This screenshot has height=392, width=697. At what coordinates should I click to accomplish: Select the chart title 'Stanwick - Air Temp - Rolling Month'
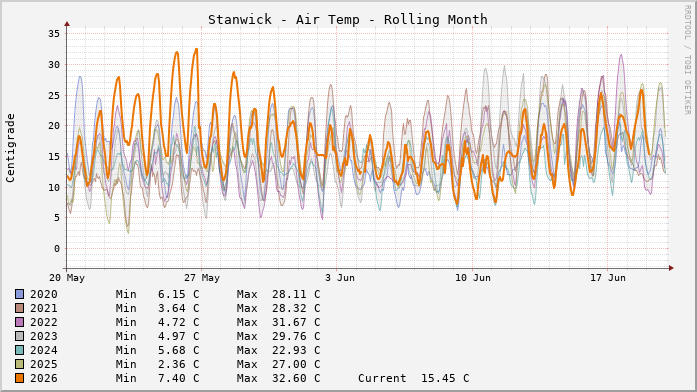(x=348, y=20)
